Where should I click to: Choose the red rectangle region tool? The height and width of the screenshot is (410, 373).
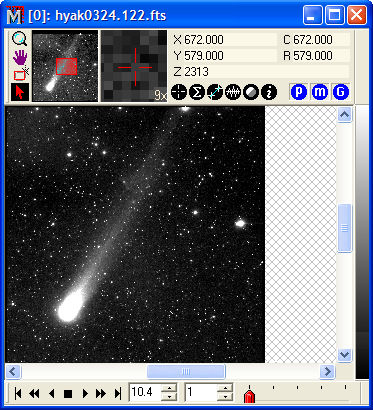[x=21, y=74]
